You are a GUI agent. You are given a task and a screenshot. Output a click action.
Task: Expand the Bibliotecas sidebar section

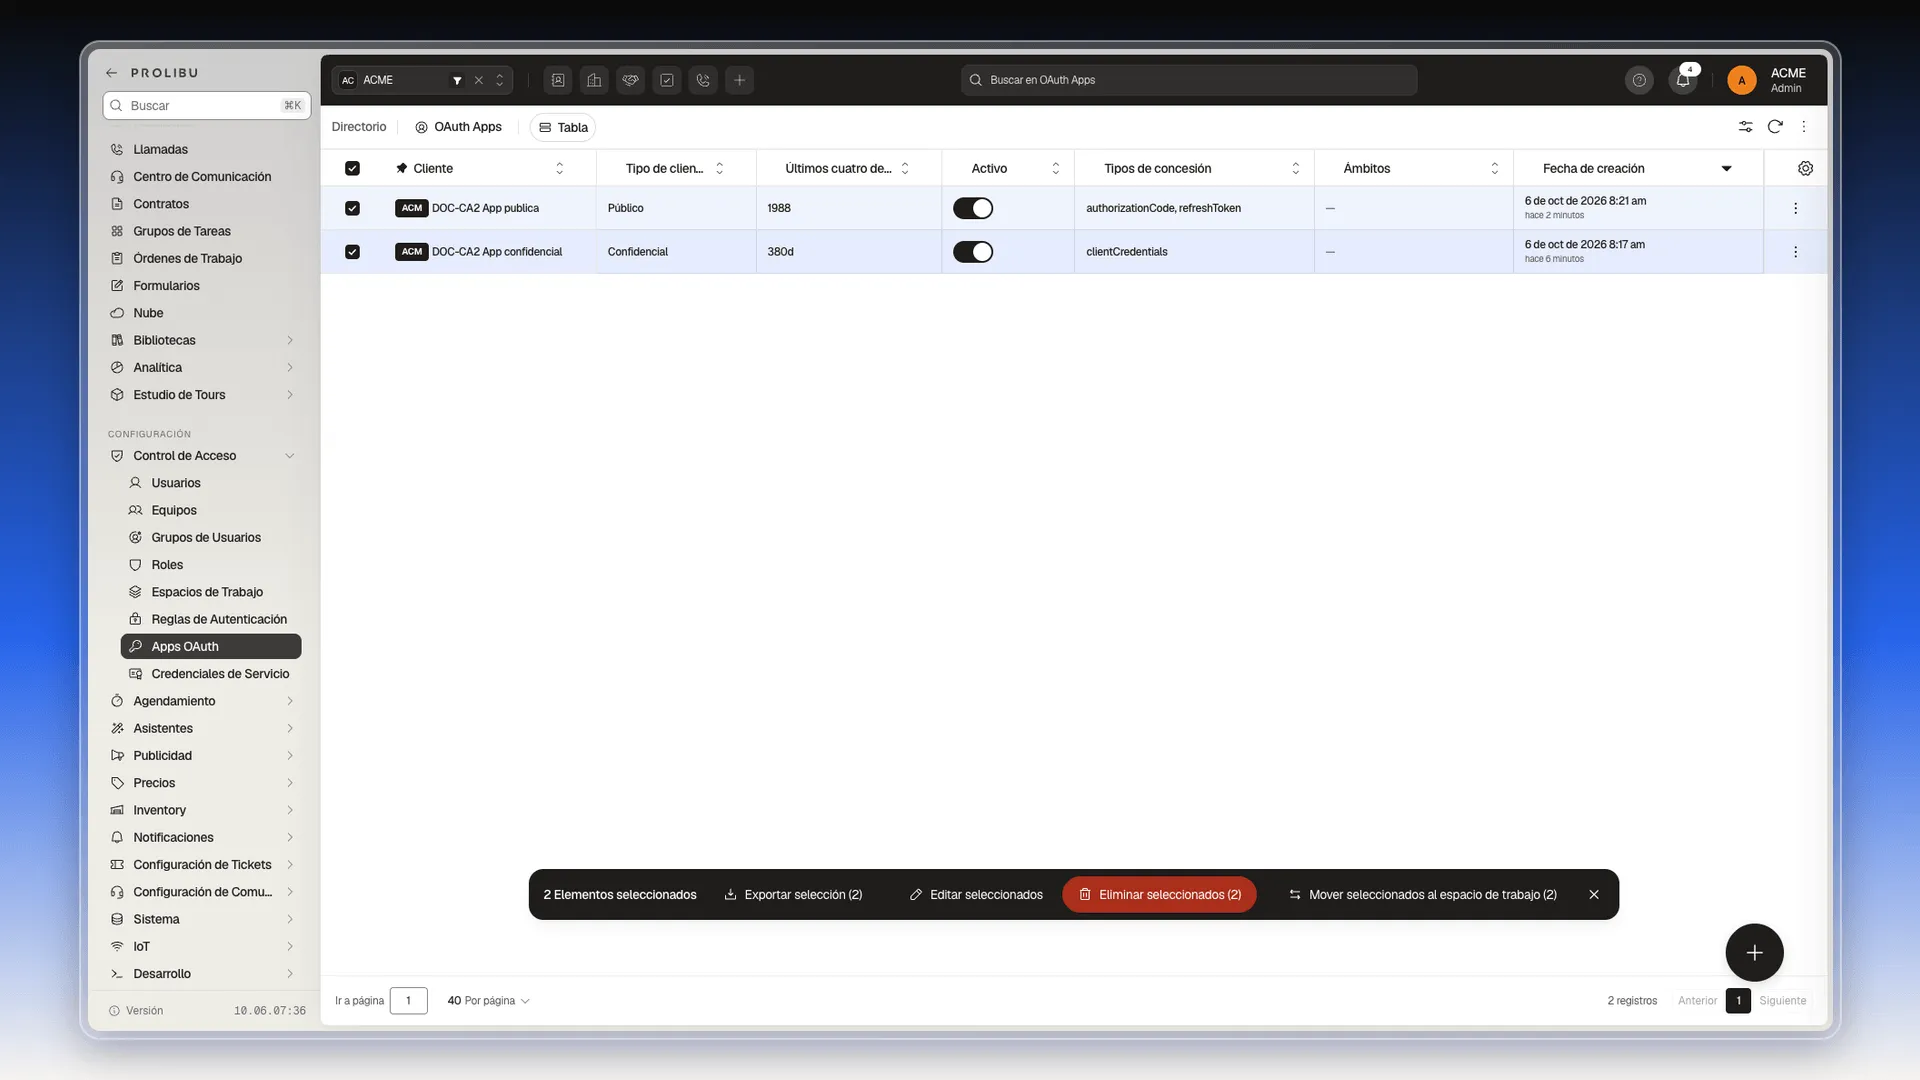(203, 340)
